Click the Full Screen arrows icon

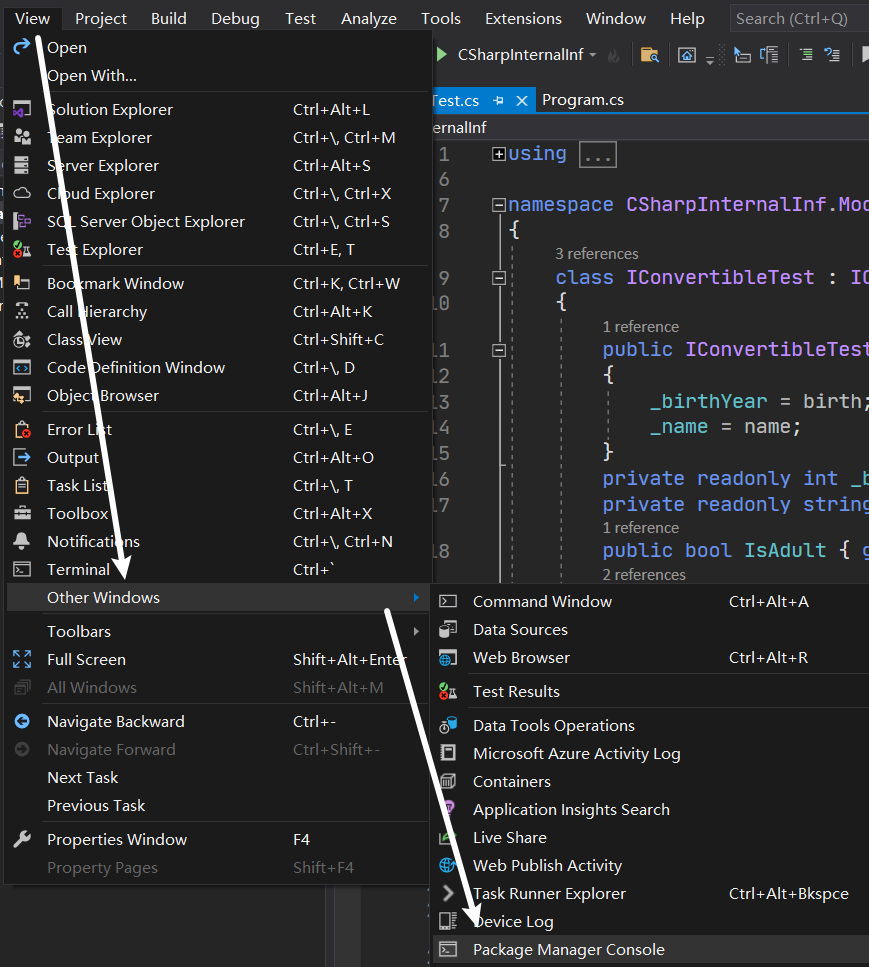tap(22, 659)
